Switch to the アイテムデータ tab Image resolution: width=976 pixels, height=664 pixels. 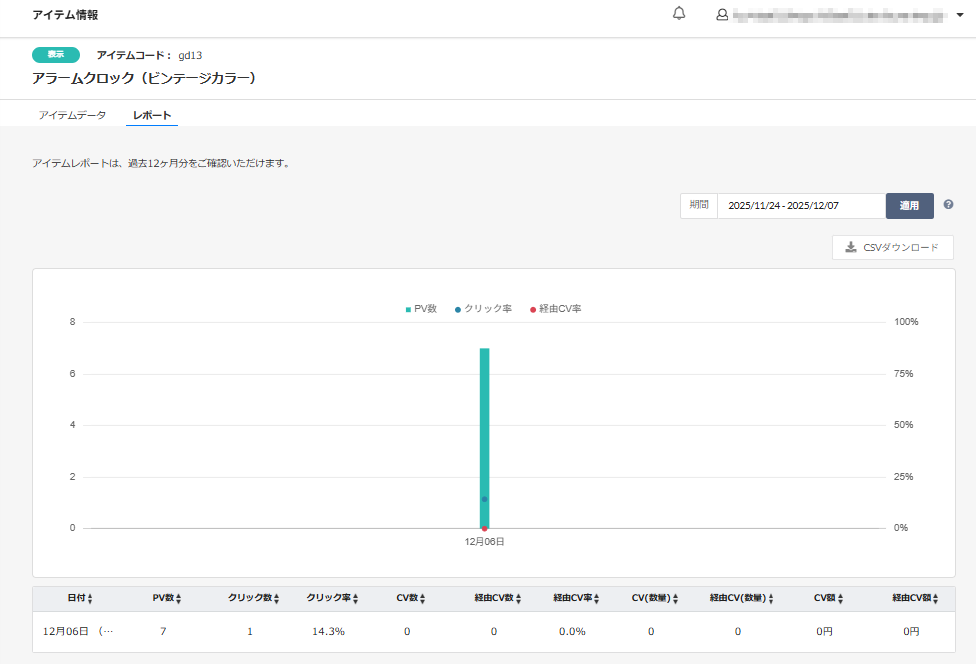click(x=72, y=115)
